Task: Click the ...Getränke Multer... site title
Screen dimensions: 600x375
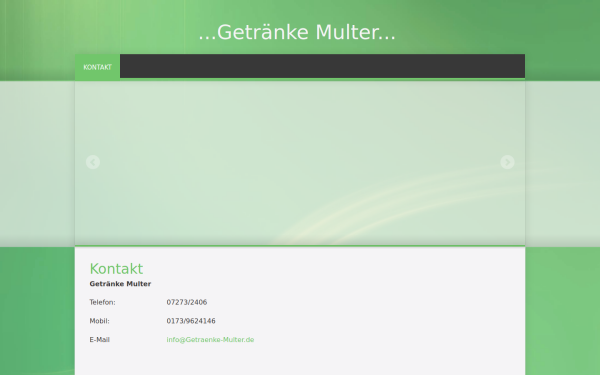Action: coord(297,32)
